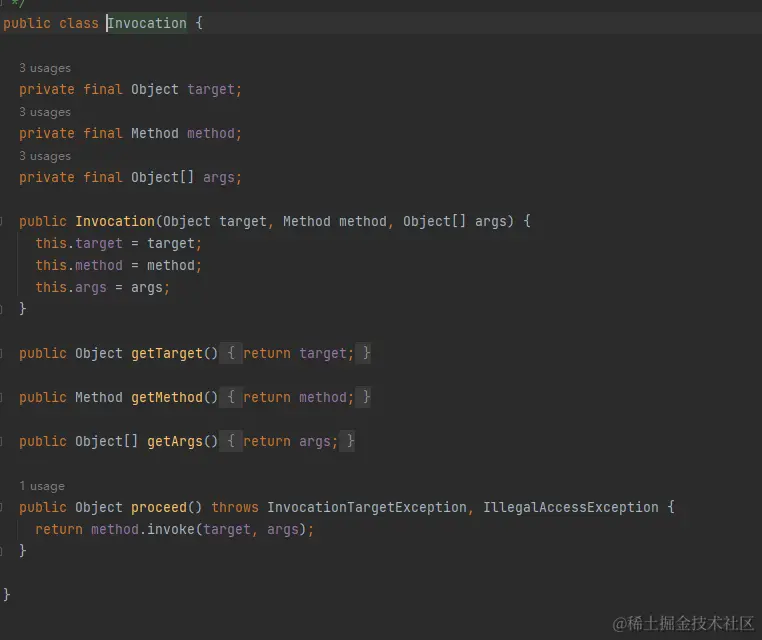
Task: Click the class keyword in declaration
Action: 79,23
